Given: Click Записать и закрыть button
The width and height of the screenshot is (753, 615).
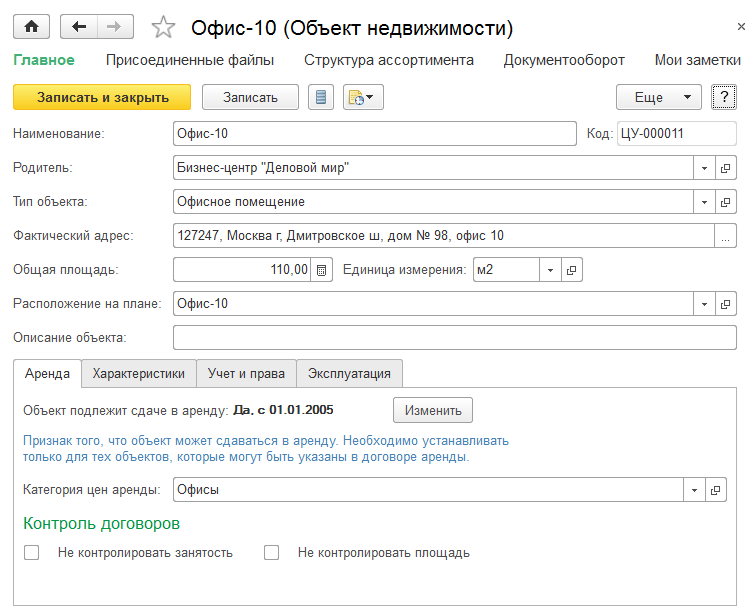Looking at the screenshot, I should [102, 97].
